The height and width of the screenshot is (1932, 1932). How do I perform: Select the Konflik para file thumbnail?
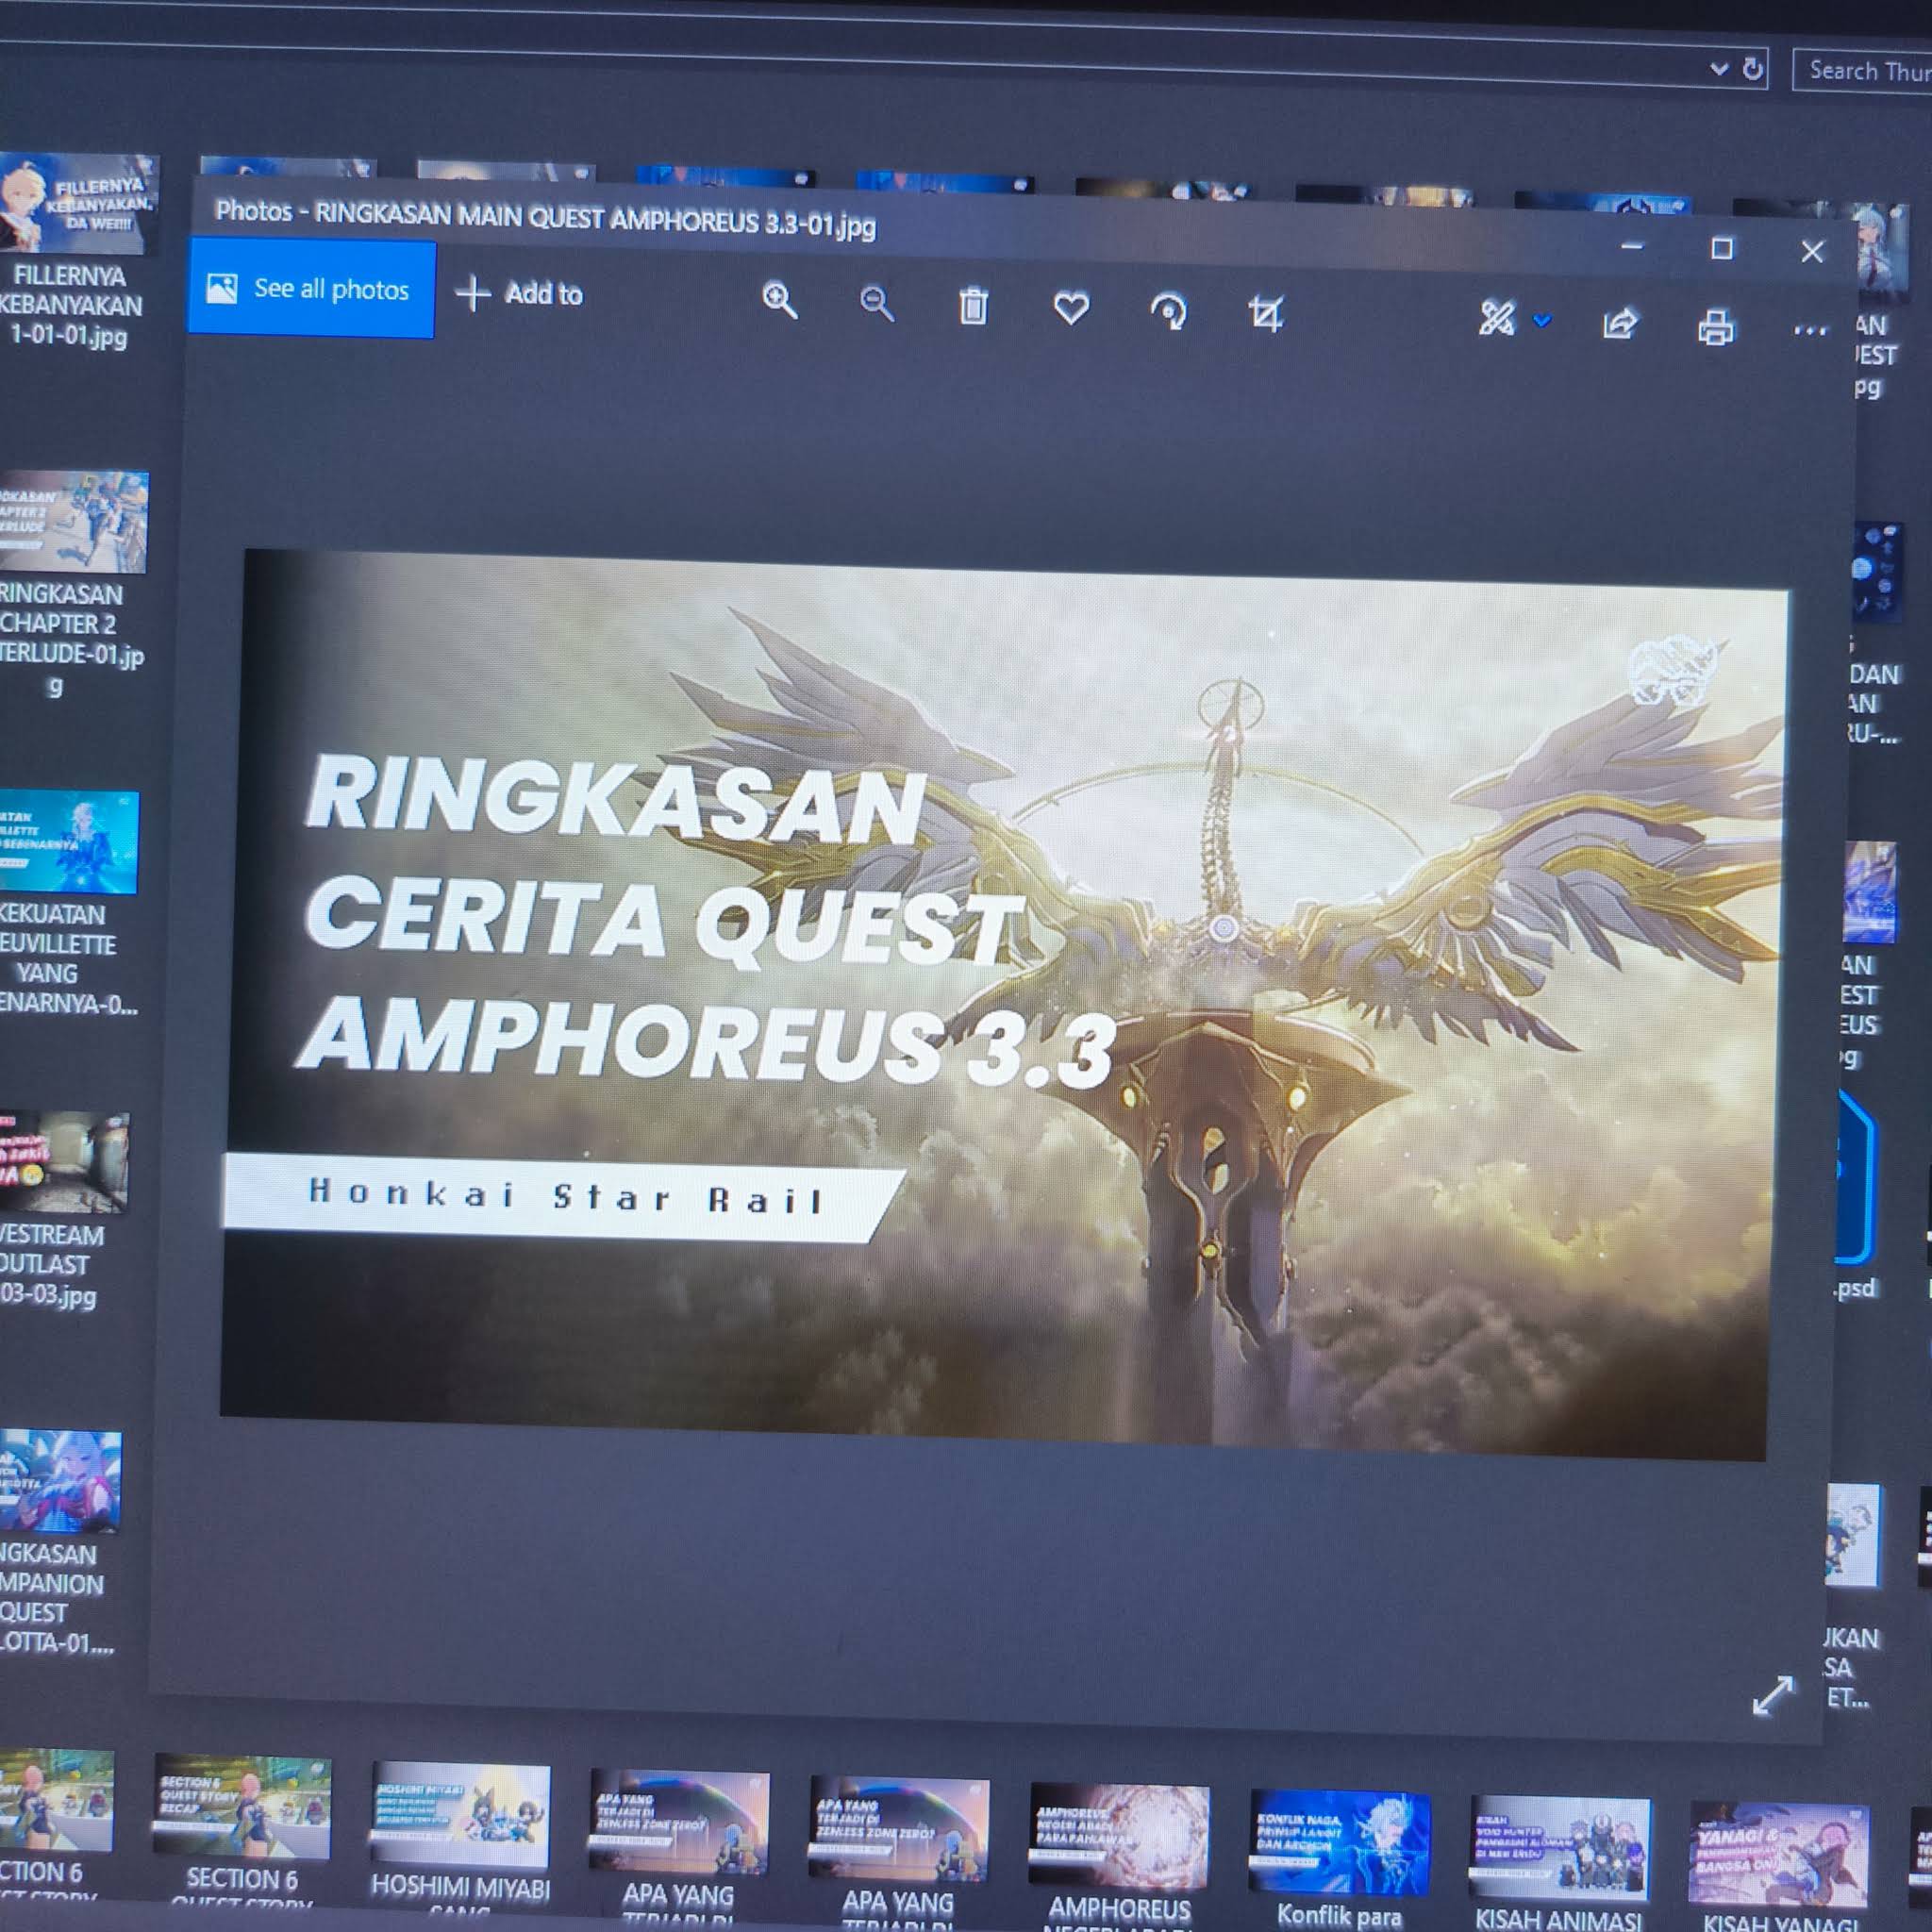[1339, 1843]
